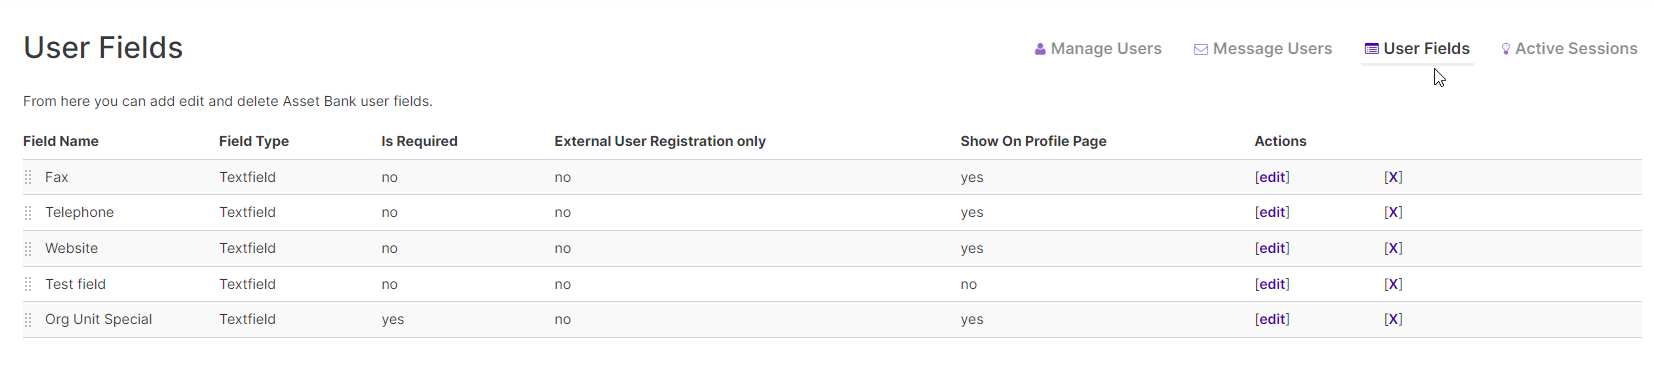
Task: Edit the Fax user field
Action: click(1272, 177)
